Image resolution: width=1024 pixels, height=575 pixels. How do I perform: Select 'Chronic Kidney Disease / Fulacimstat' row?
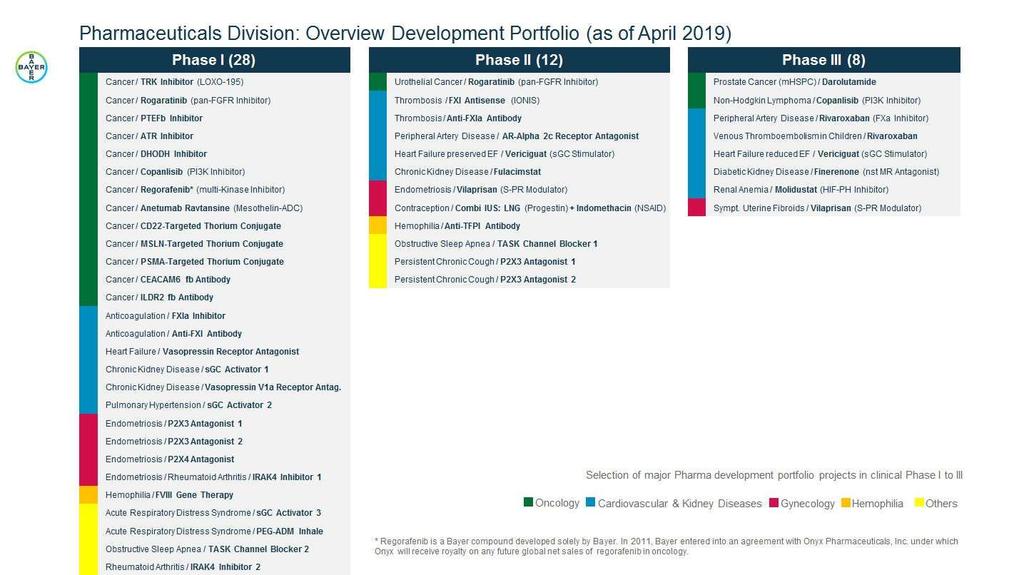(519, 172)
